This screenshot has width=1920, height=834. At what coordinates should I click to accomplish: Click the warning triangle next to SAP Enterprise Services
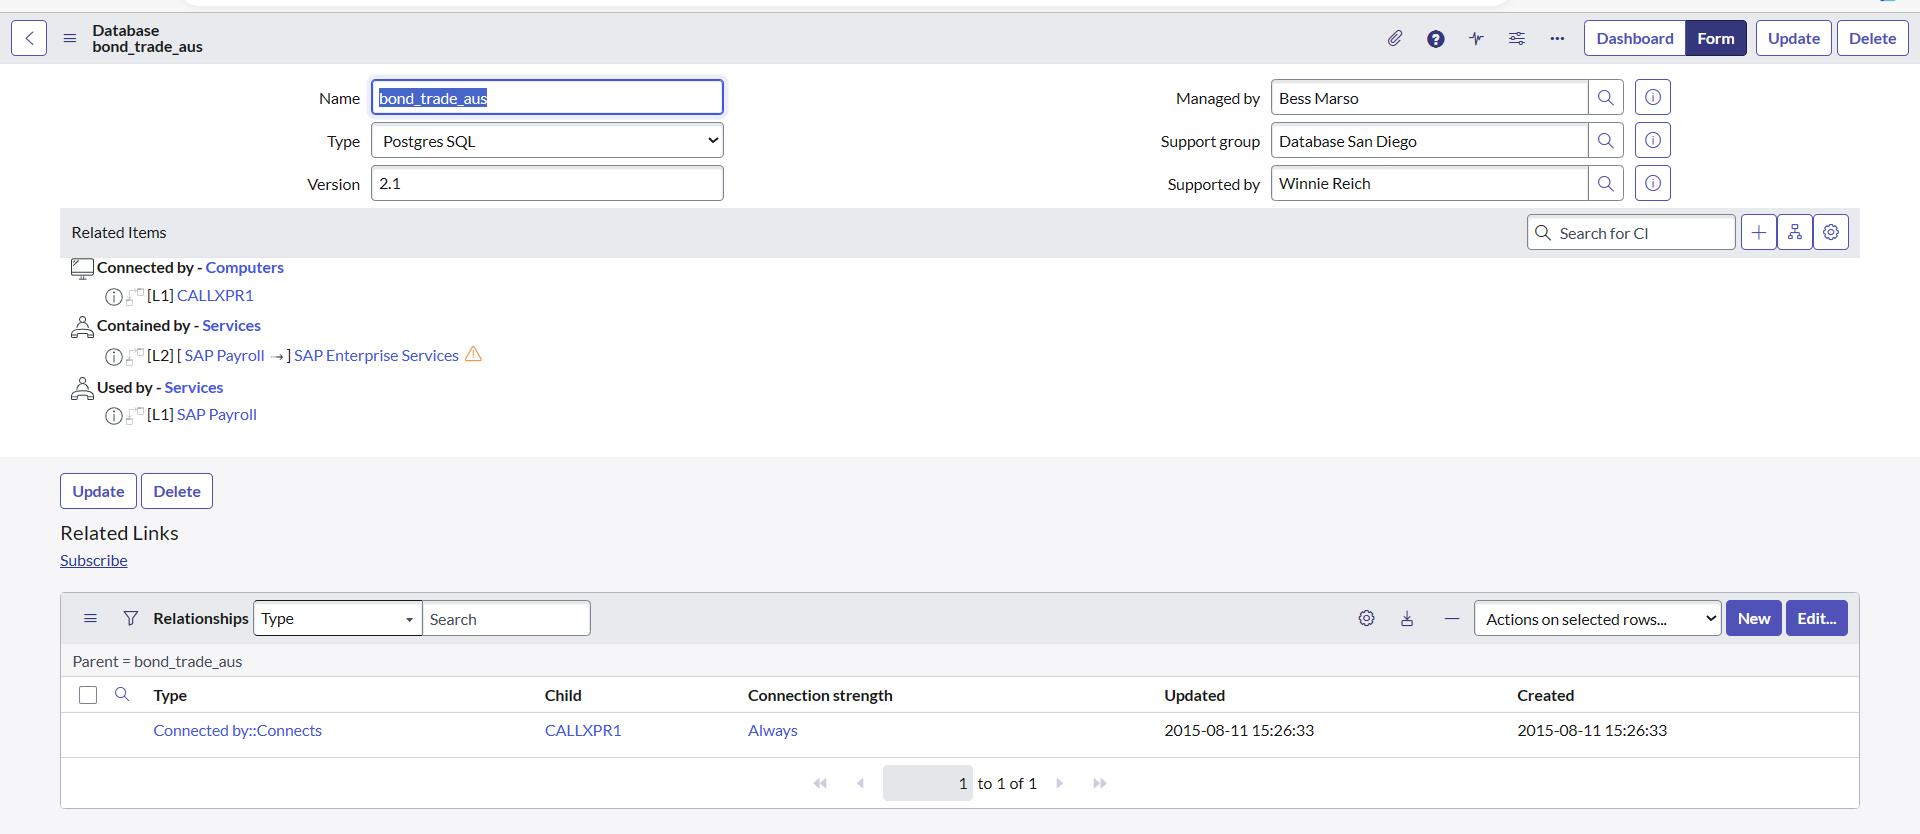pos(473,354)
